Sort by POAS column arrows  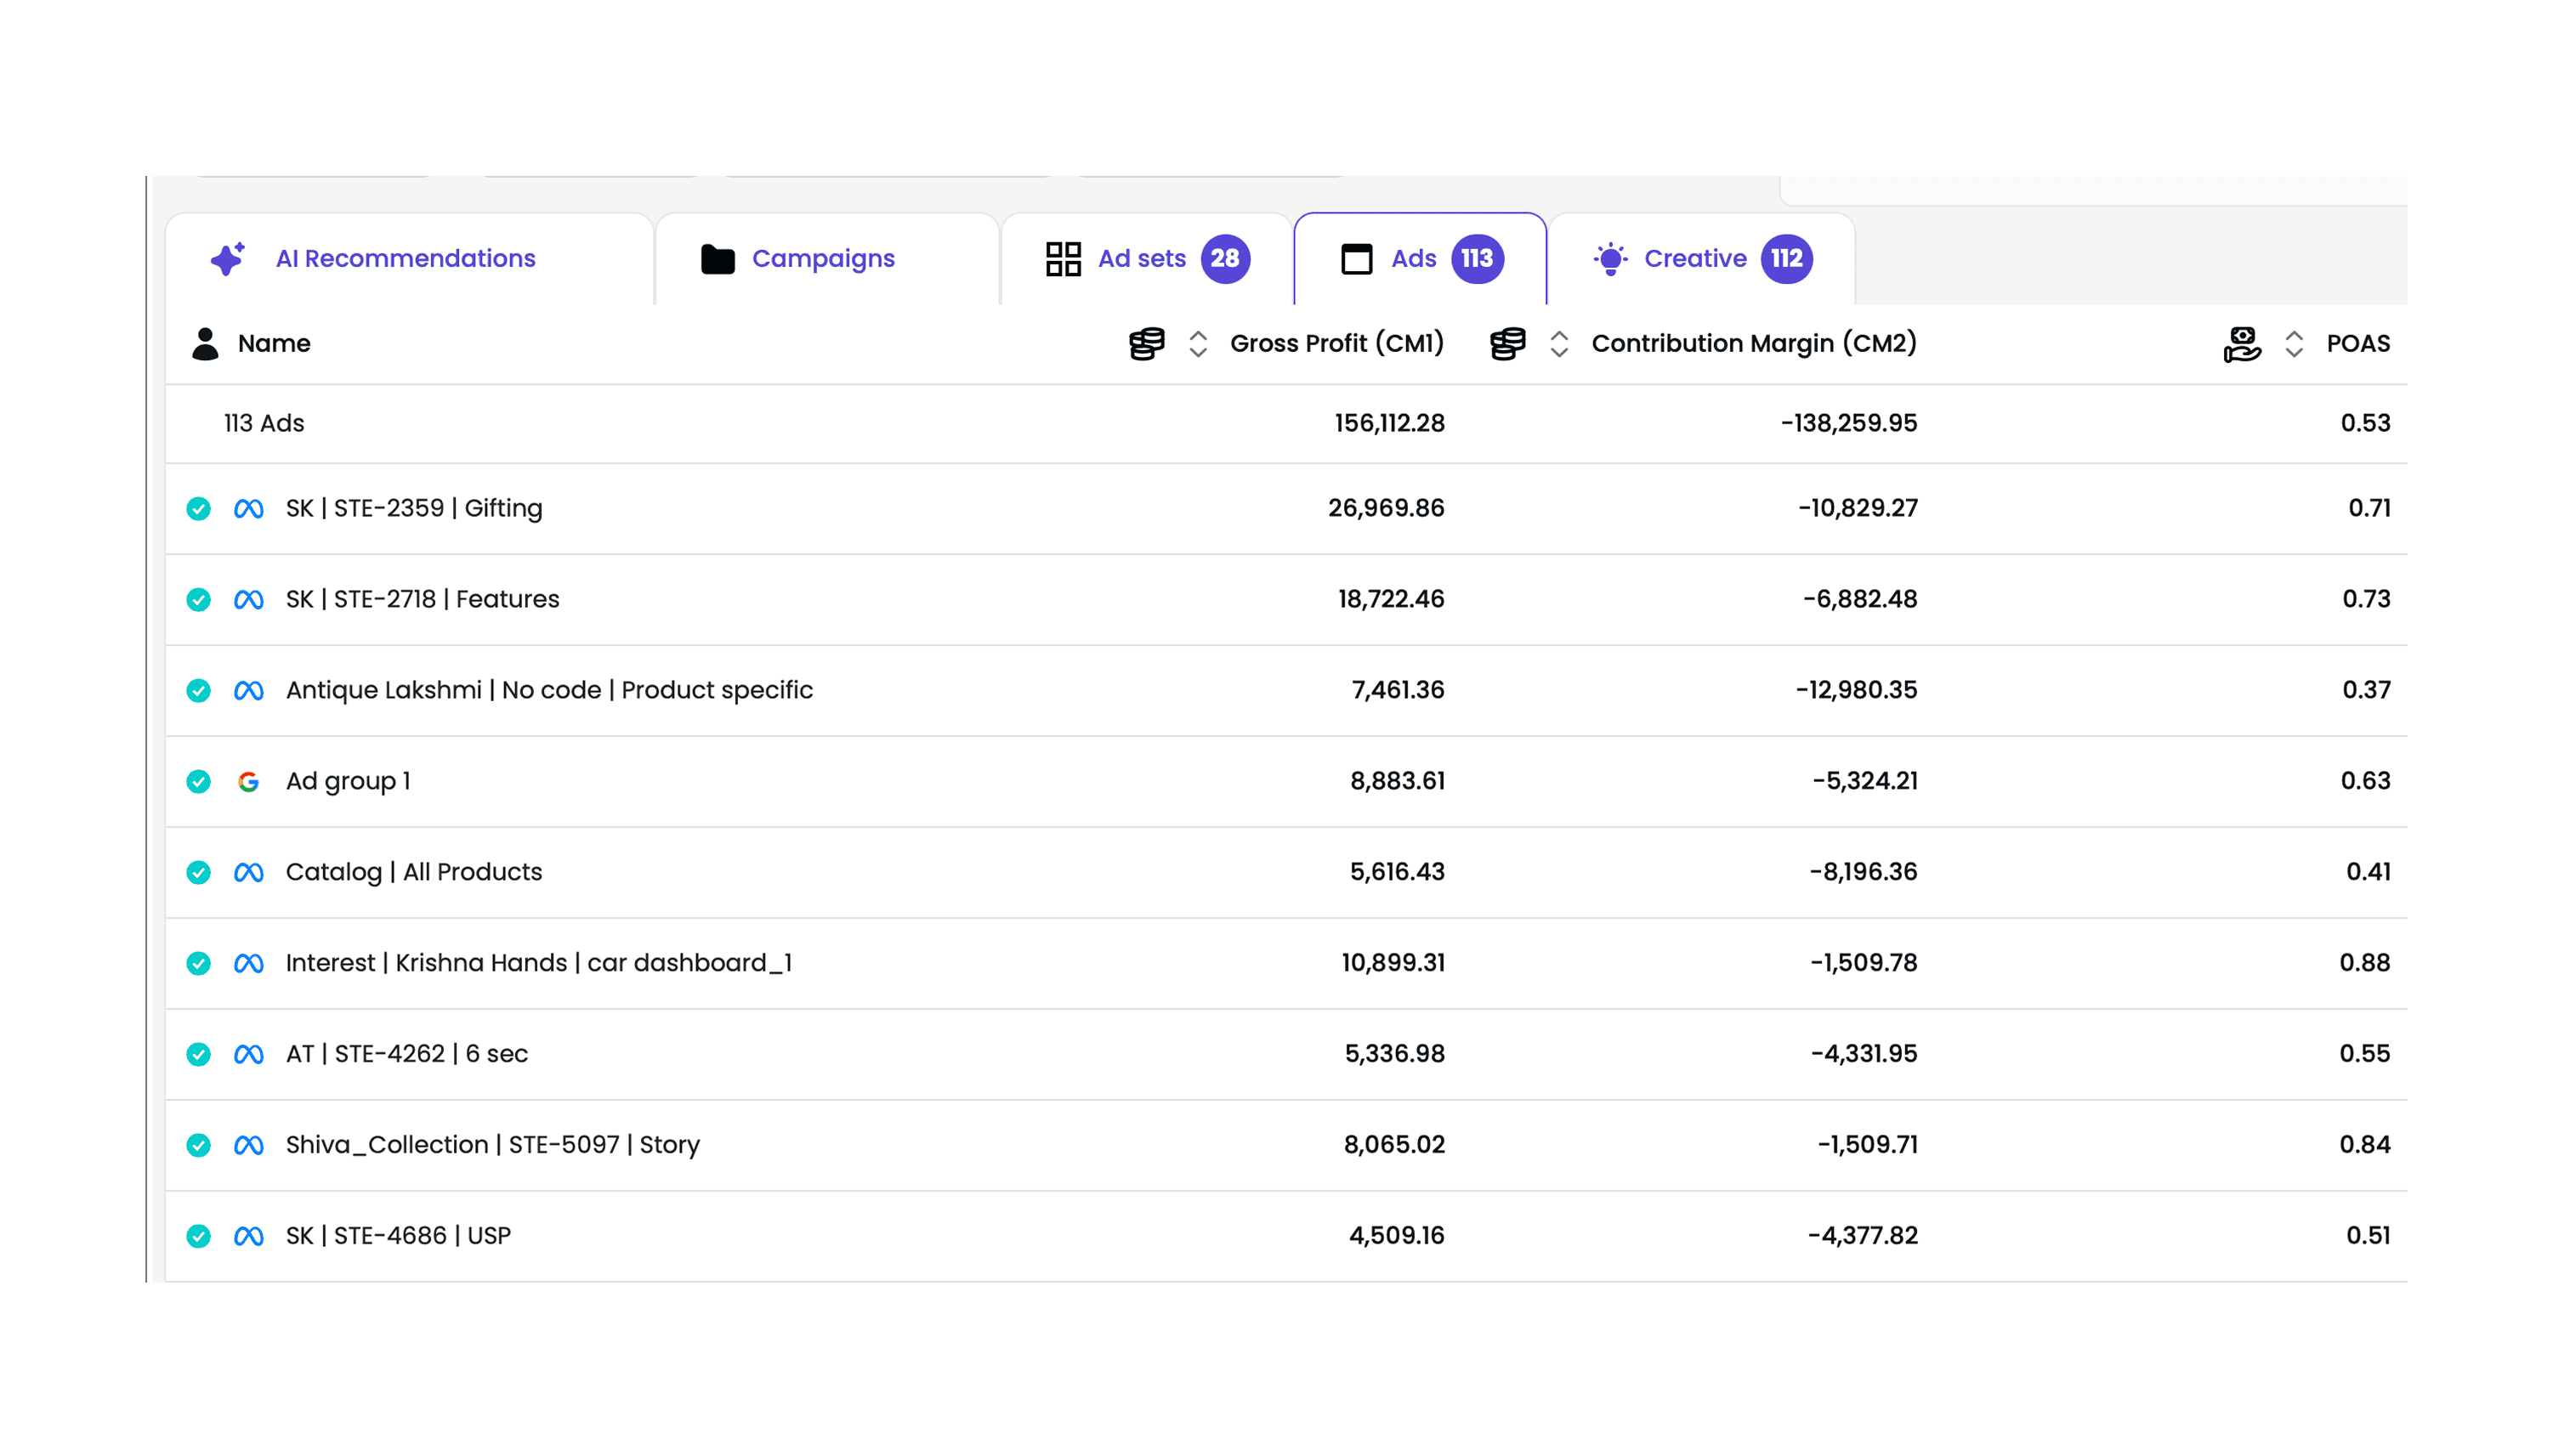pos(2293,344)
